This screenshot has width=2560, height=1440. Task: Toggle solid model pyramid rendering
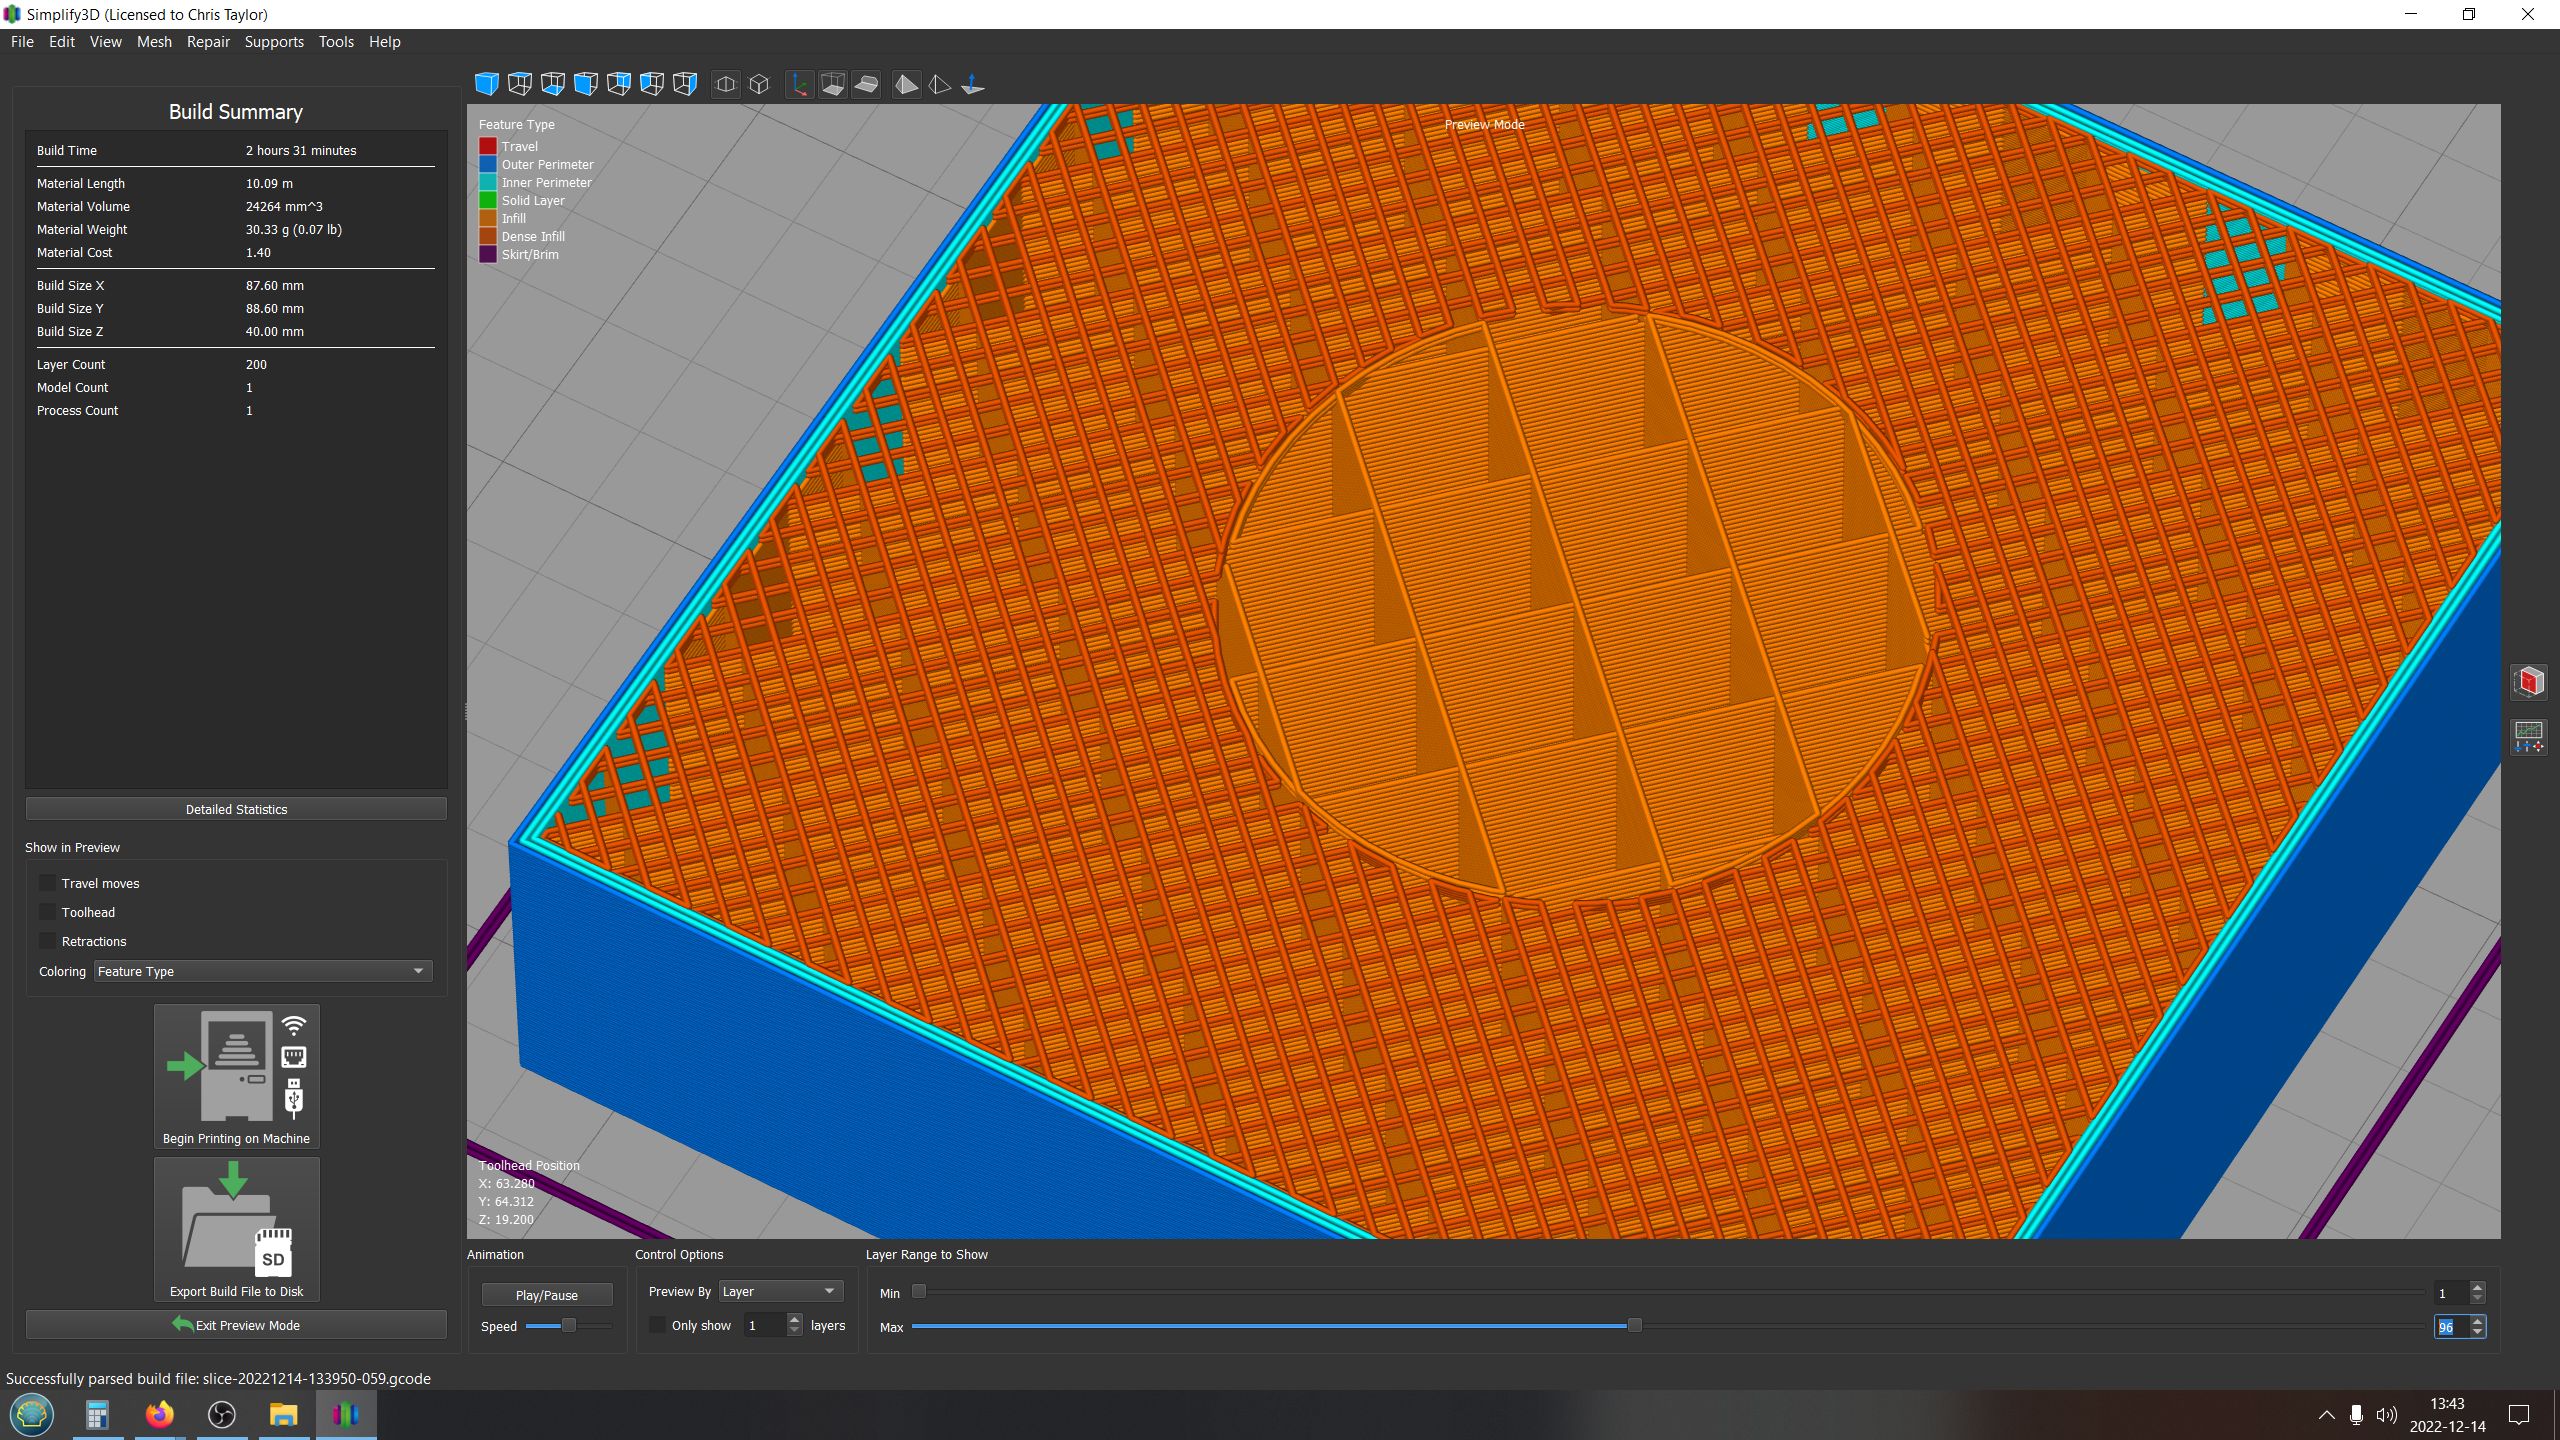[x=906, y=84]
